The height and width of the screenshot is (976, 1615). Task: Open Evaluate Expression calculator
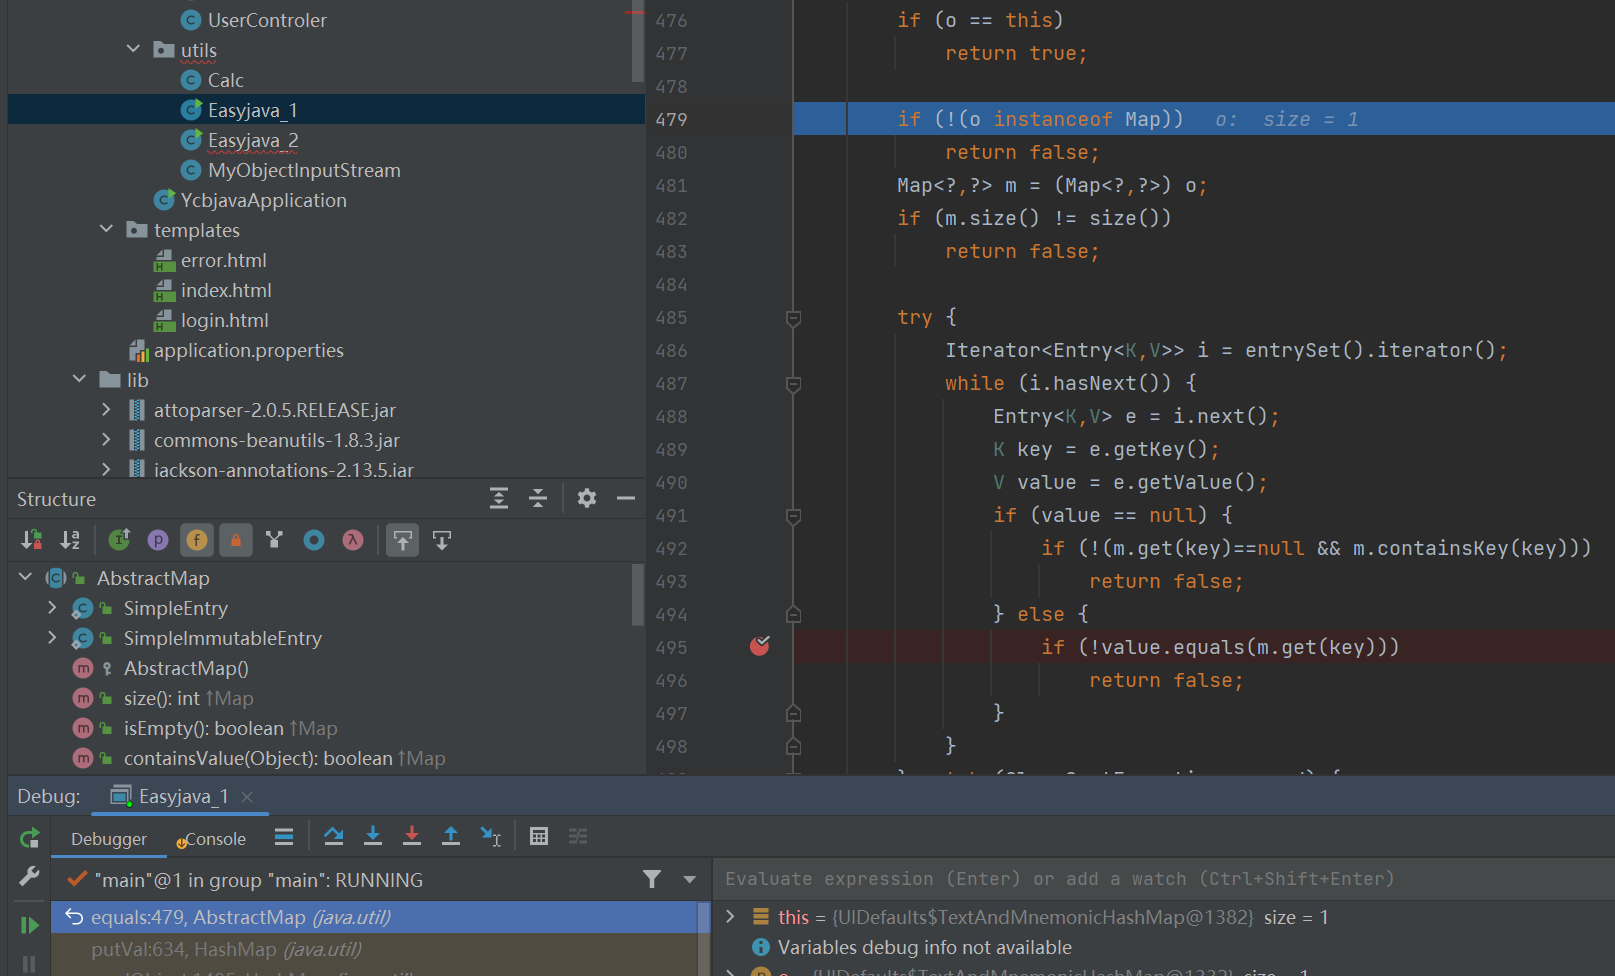539,837
